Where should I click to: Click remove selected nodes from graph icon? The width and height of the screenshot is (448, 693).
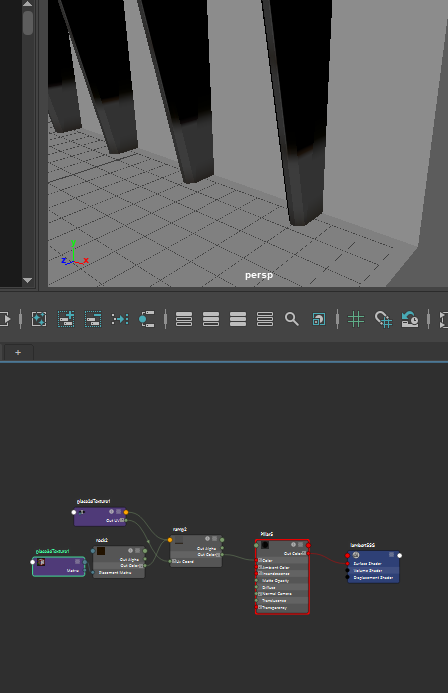(93, 319)
